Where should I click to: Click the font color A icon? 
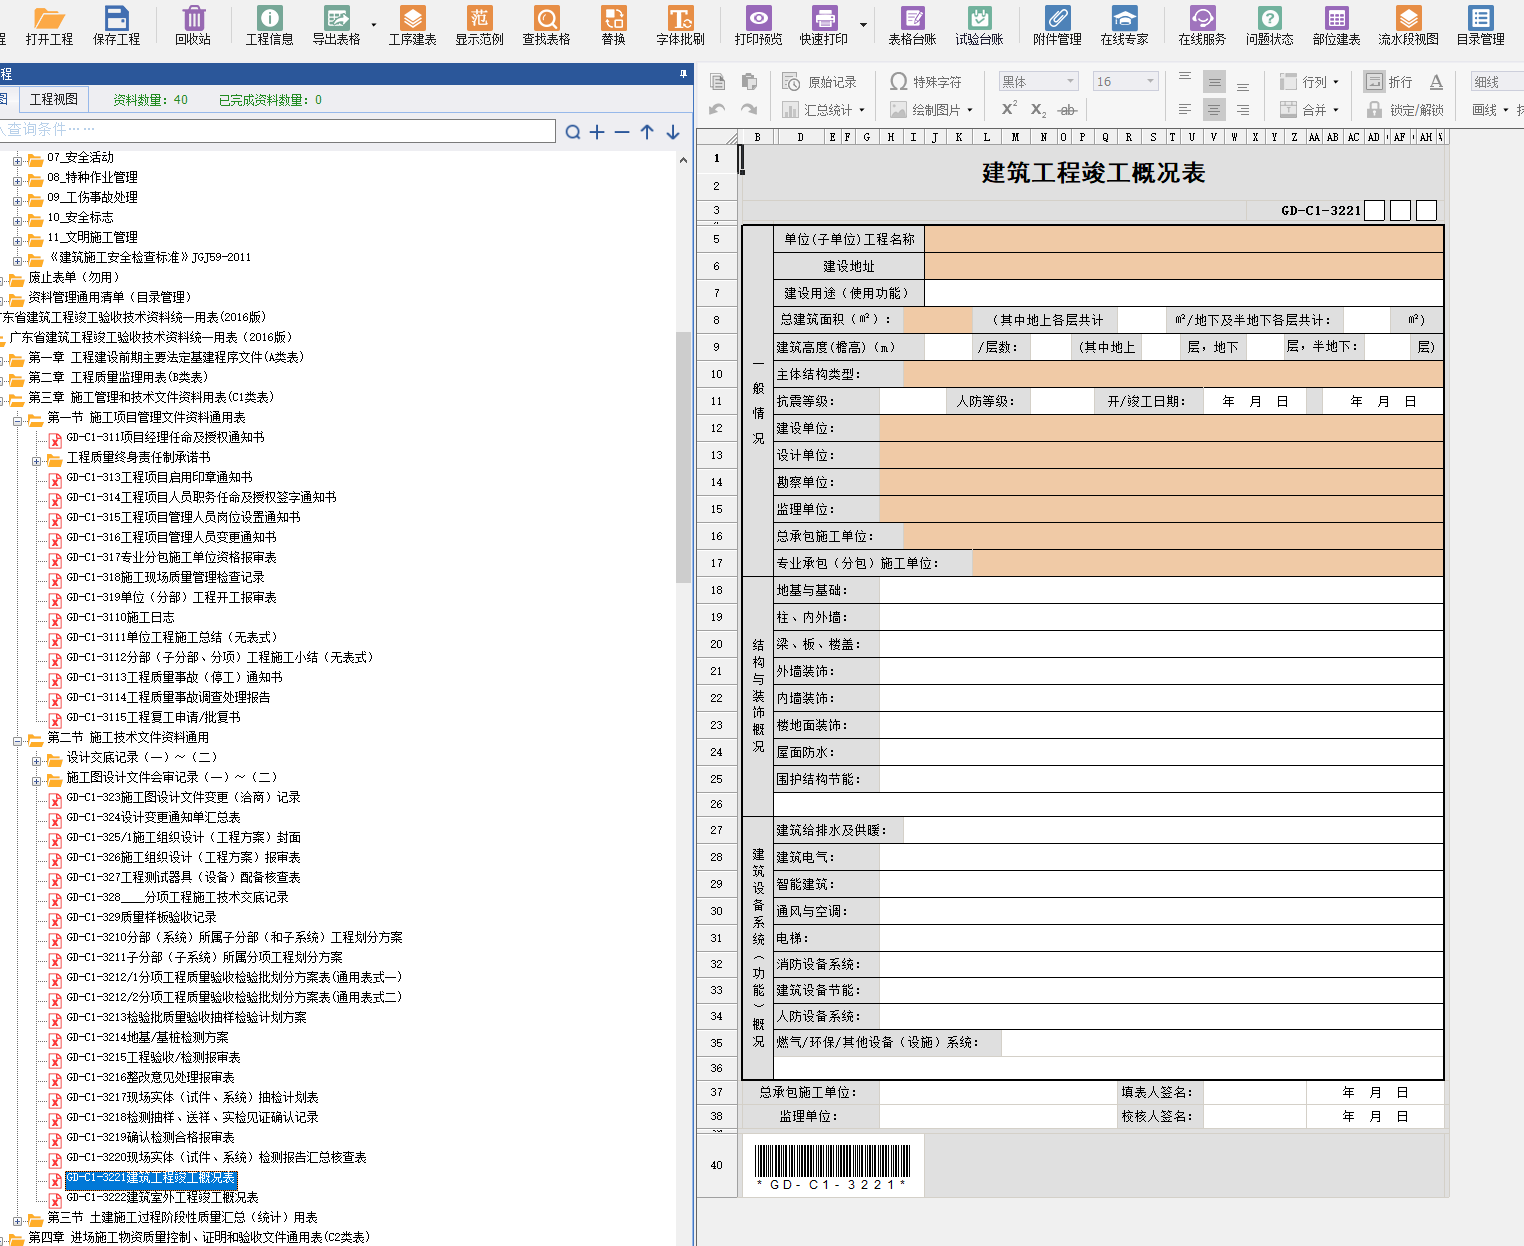click(x=1436, y=82)
